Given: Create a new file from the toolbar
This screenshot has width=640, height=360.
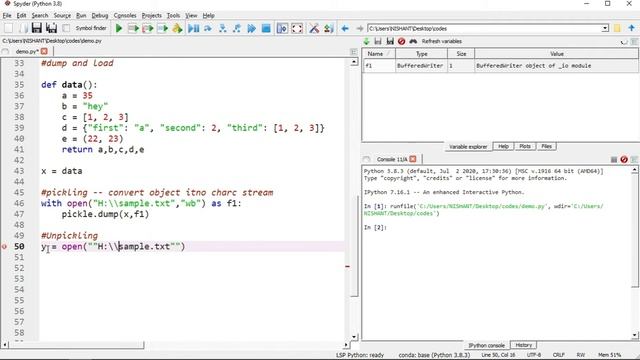Looking at the screenshot, I should tap(9, 28).
